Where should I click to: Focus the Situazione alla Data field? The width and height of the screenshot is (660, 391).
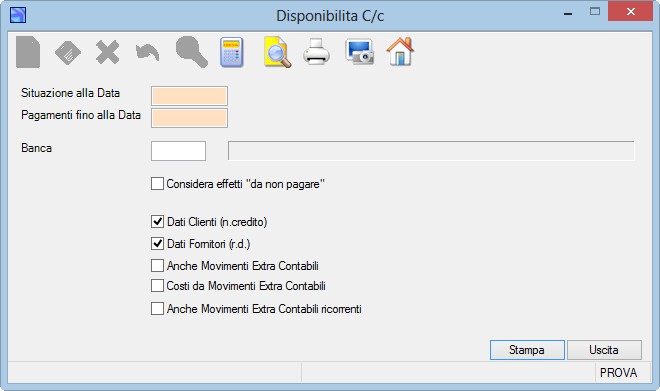pyautogui.click(x=189, y=96)
